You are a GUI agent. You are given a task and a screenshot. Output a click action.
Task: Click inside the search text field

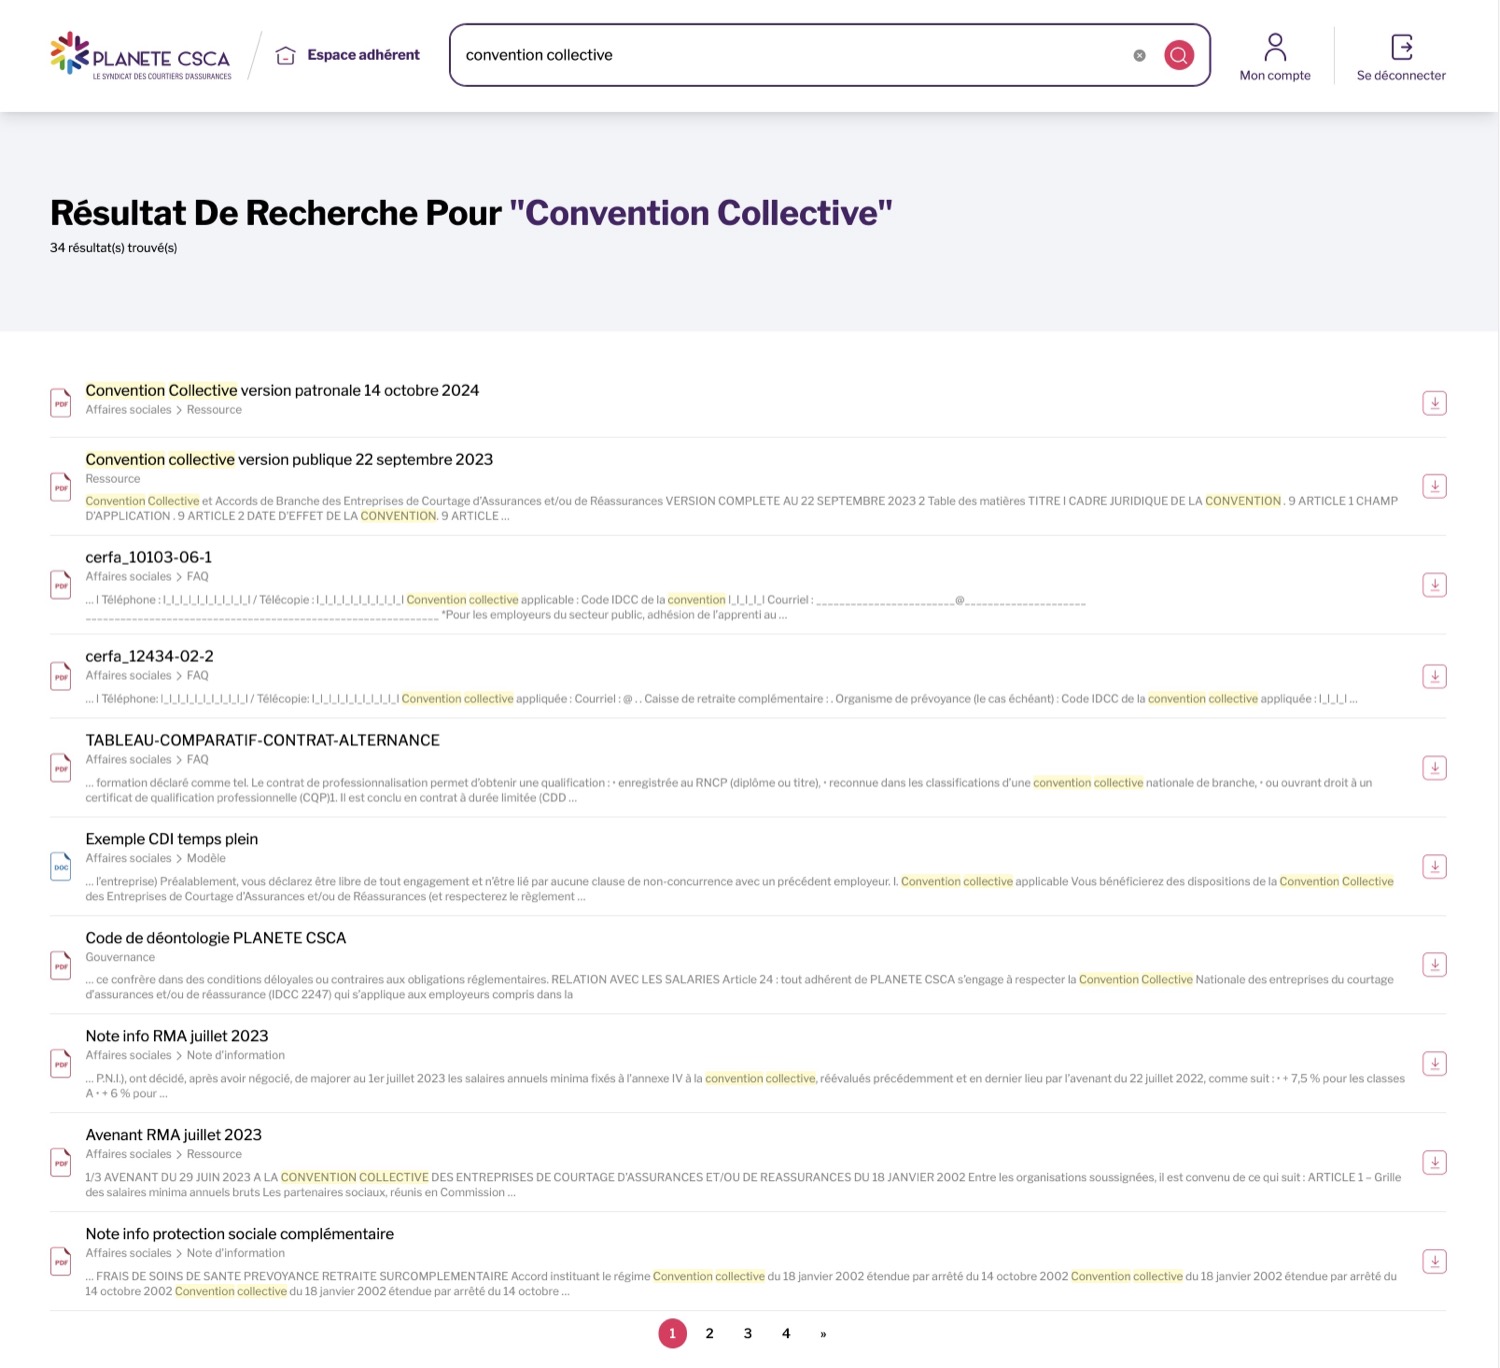coord(790,55)
